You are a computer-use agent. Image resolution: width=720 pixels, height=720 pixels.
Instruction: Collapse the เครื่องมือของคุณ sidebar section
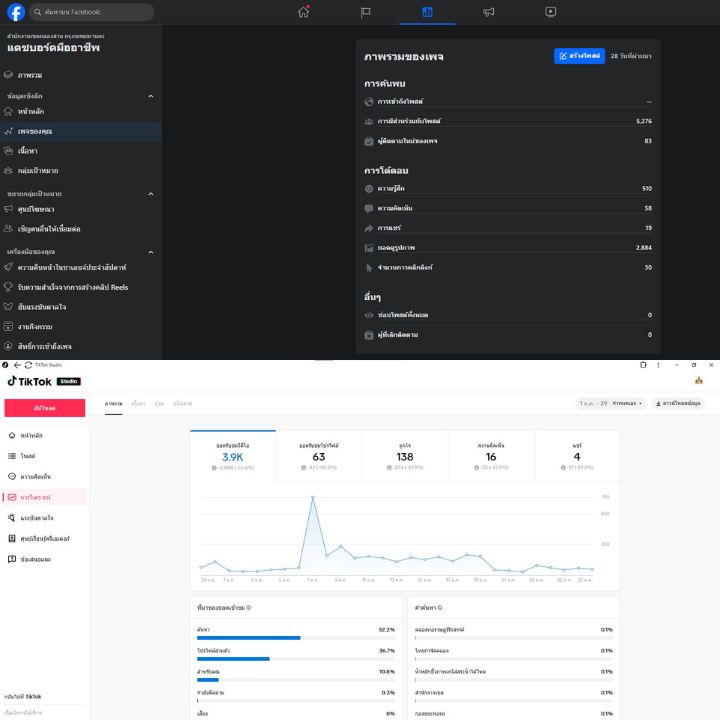pos(151,252)
